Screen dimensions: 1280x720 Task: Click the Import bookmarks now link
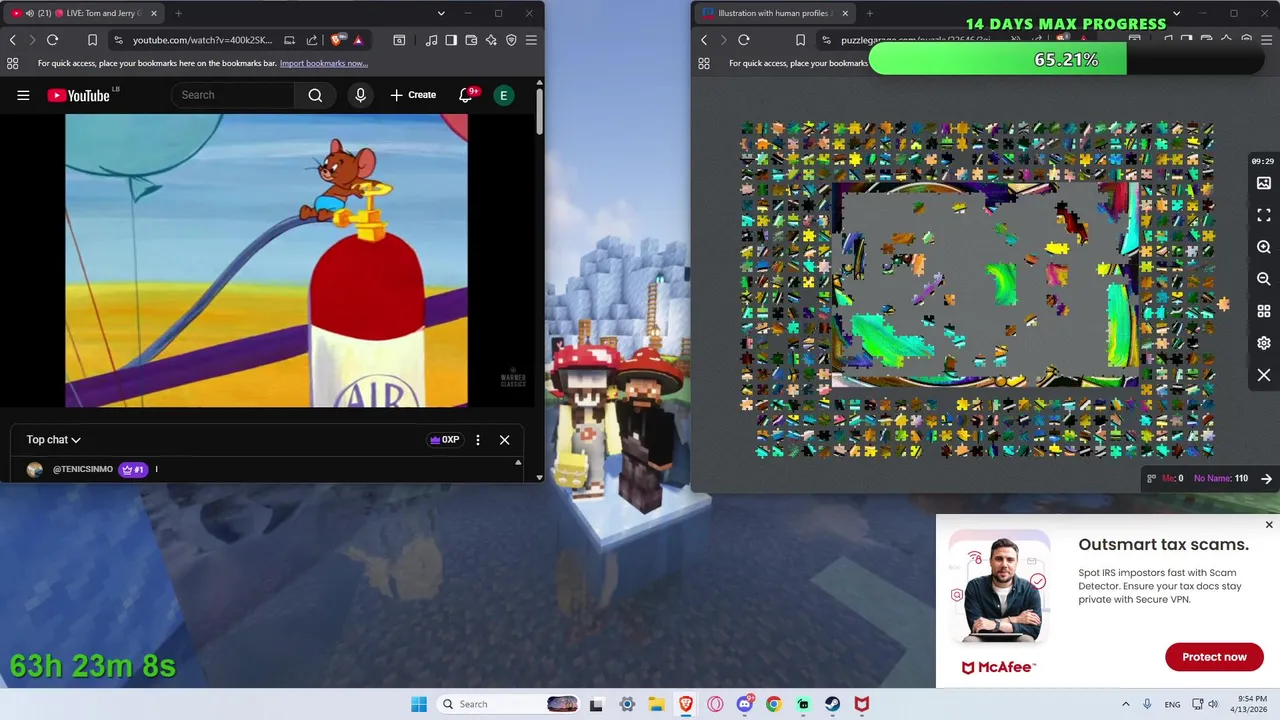pyautogui.click(x=324, y=63)
